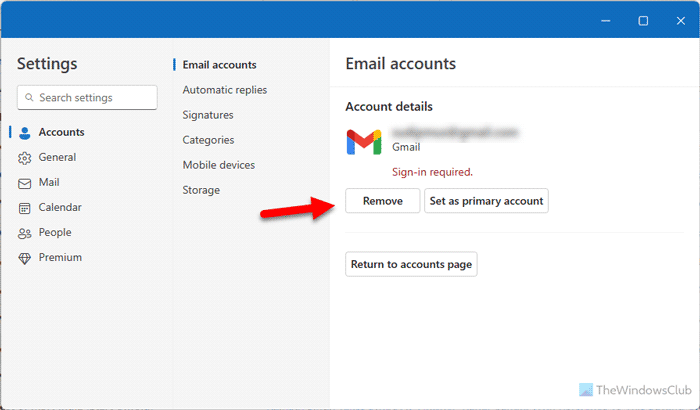Select the Categories option
Image resolution: width=700 pixels, height=410 pixels.
coord(208,140)
